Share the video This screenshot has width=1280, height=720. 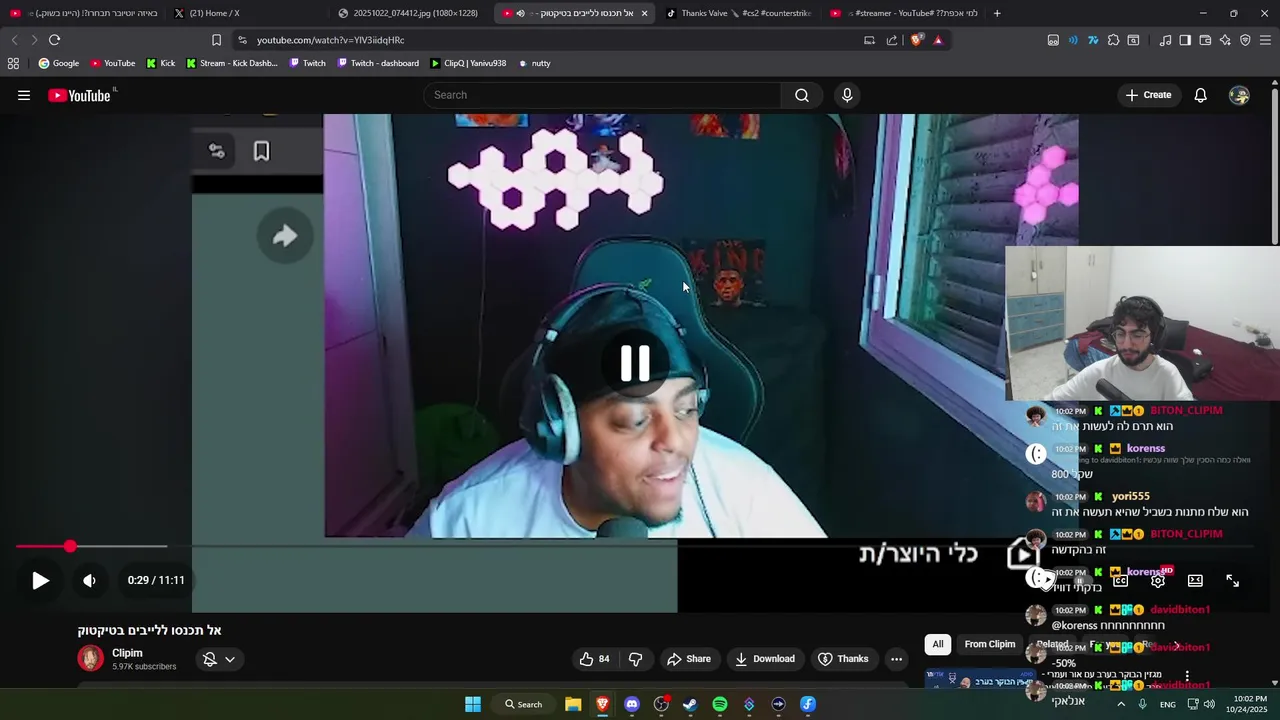click(688, 659)
